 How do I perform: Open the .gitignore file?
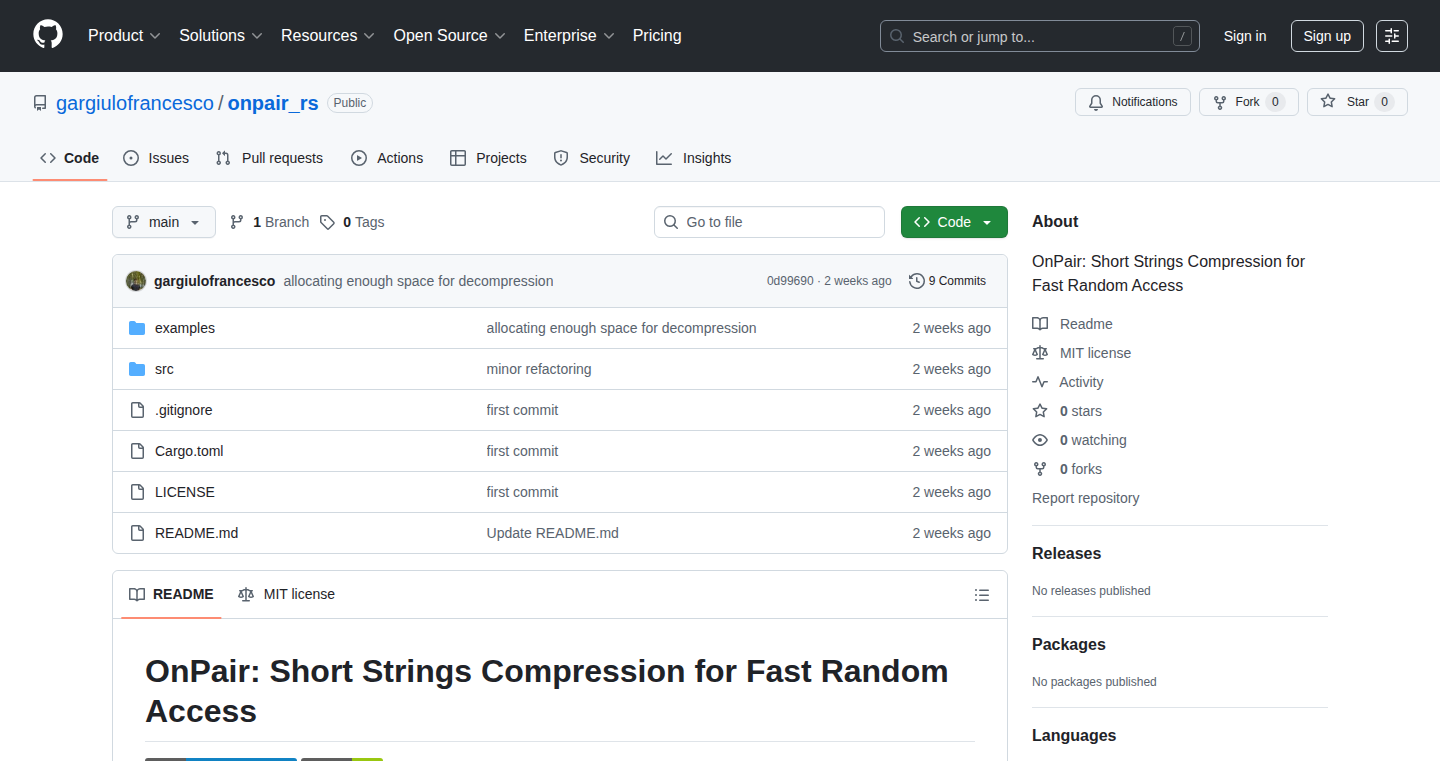(184, 410)
